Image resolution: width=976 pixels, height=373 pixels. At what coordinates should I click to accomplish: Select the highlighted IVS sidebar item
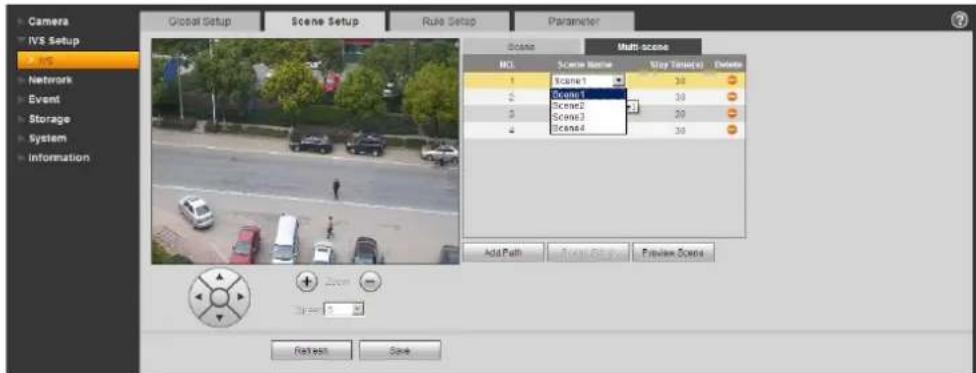coord(77,60)
